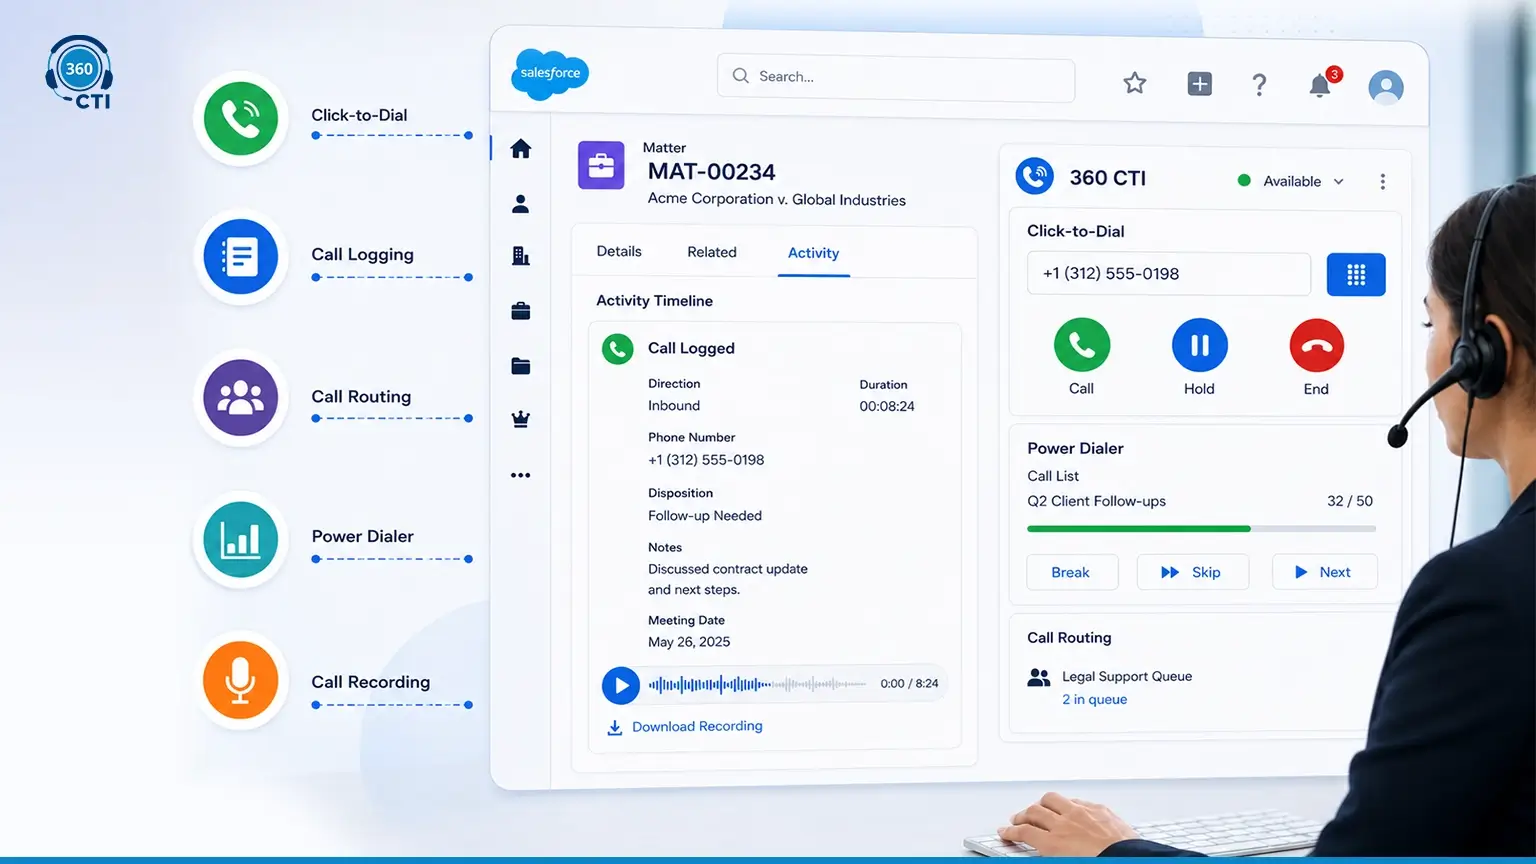1536x864 pixels.
Task: Open the folder icon in sidebar
Action: [520, 366]
